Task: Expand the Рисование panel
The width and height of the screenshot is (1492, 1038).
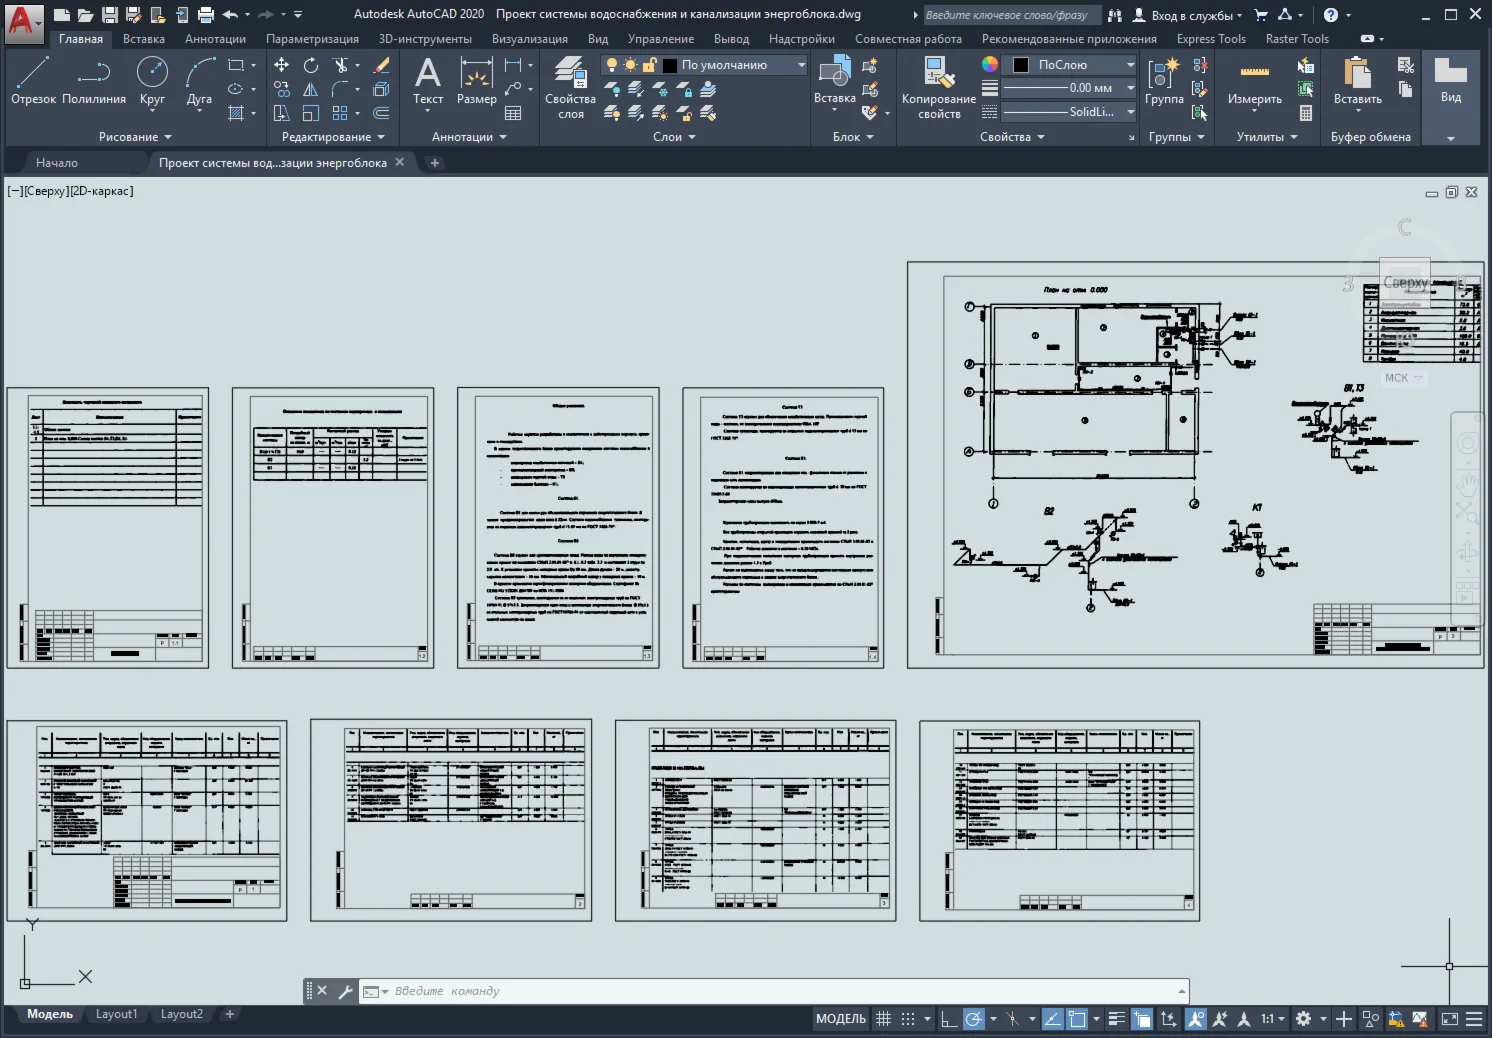Action: point(135,137)
